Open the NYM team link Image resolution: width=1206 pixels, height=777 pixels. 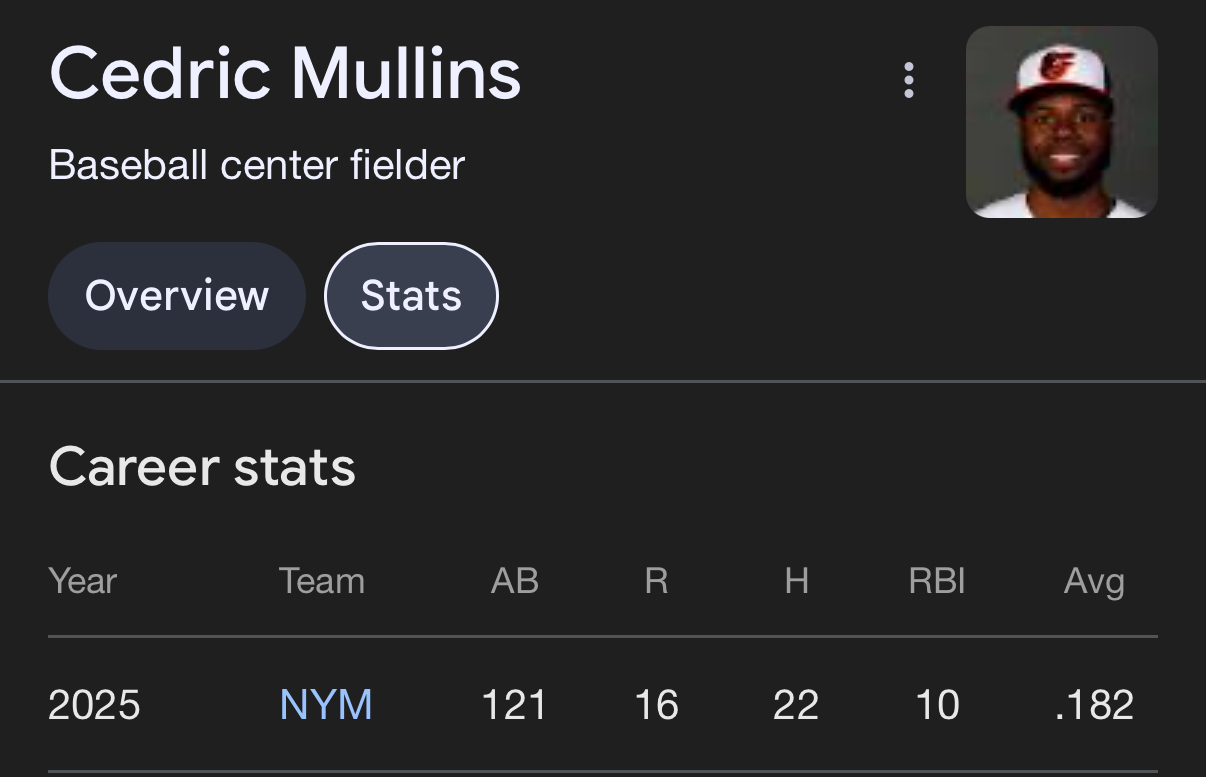coord(326,705)
